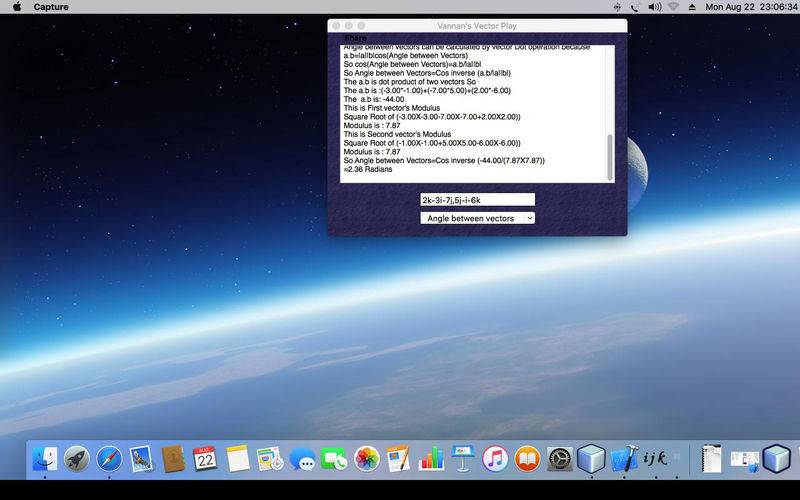800x500 pixels.
Task: Open Finder from the Dock
Action: 45,459
